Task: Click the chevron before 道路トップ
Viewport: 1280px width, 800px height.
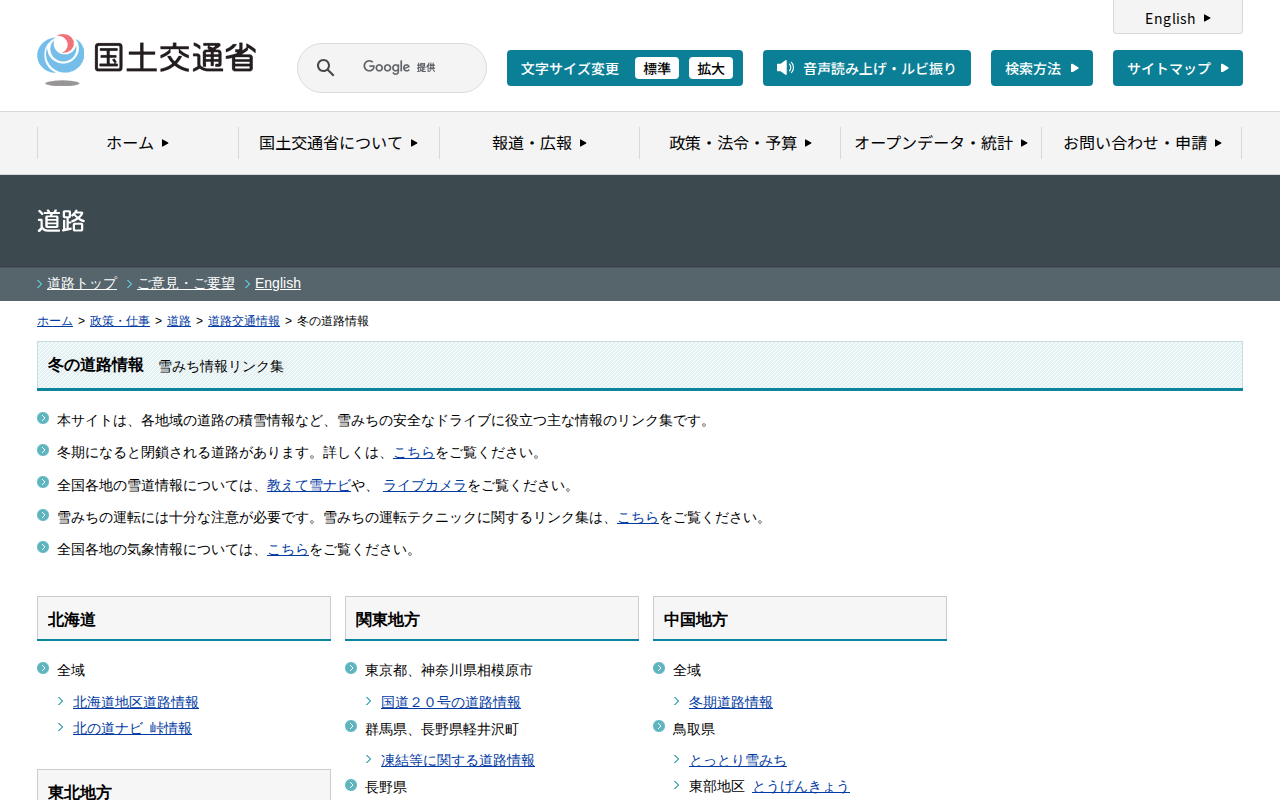Action: tap(40, 284)
